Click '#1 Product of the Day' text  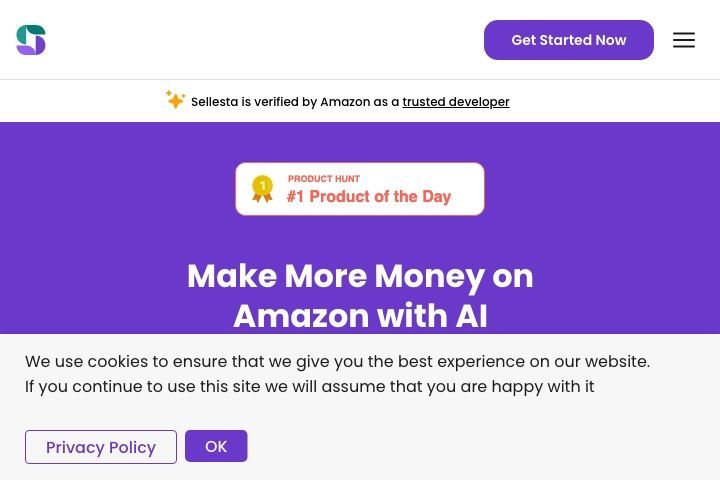[369, 196]
